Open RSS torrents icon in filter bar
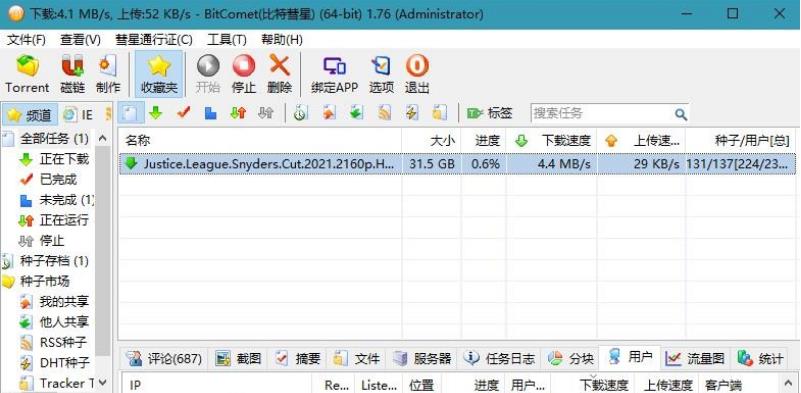 point(384,113)
